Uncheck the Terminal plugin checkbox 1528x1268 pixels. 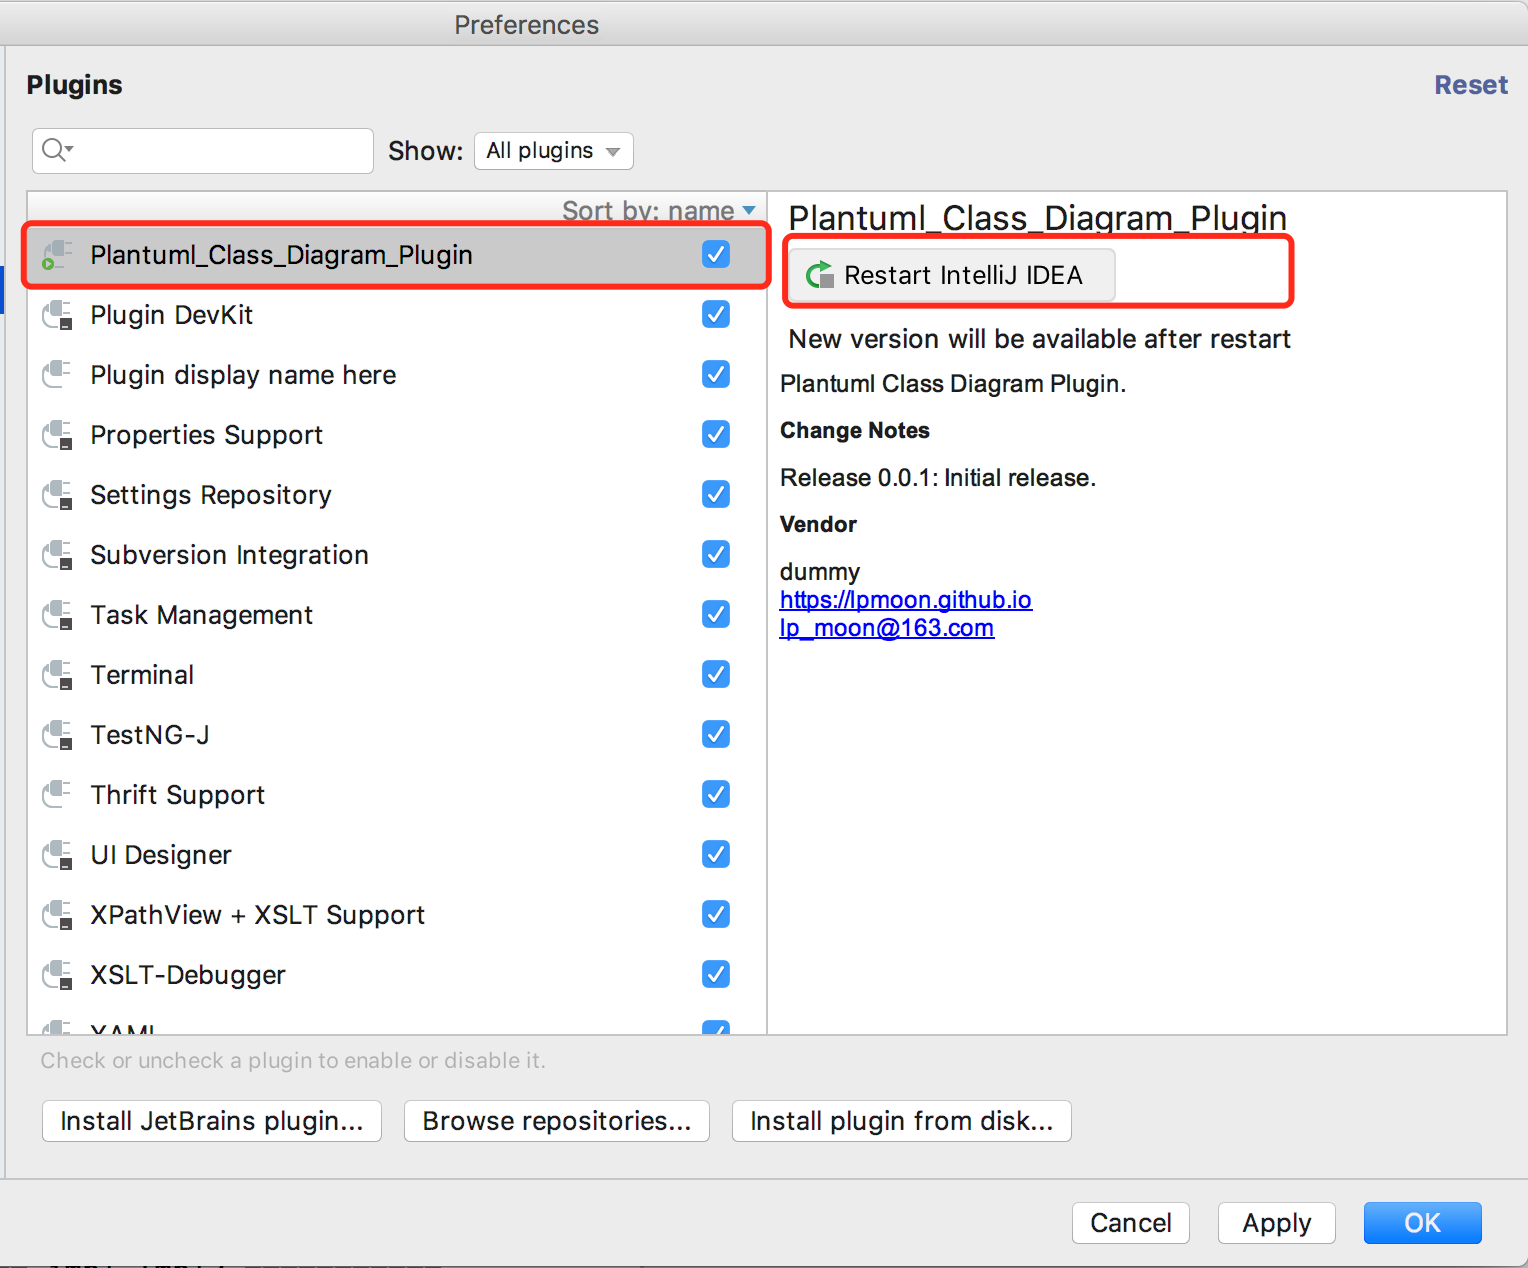[716, 674]
